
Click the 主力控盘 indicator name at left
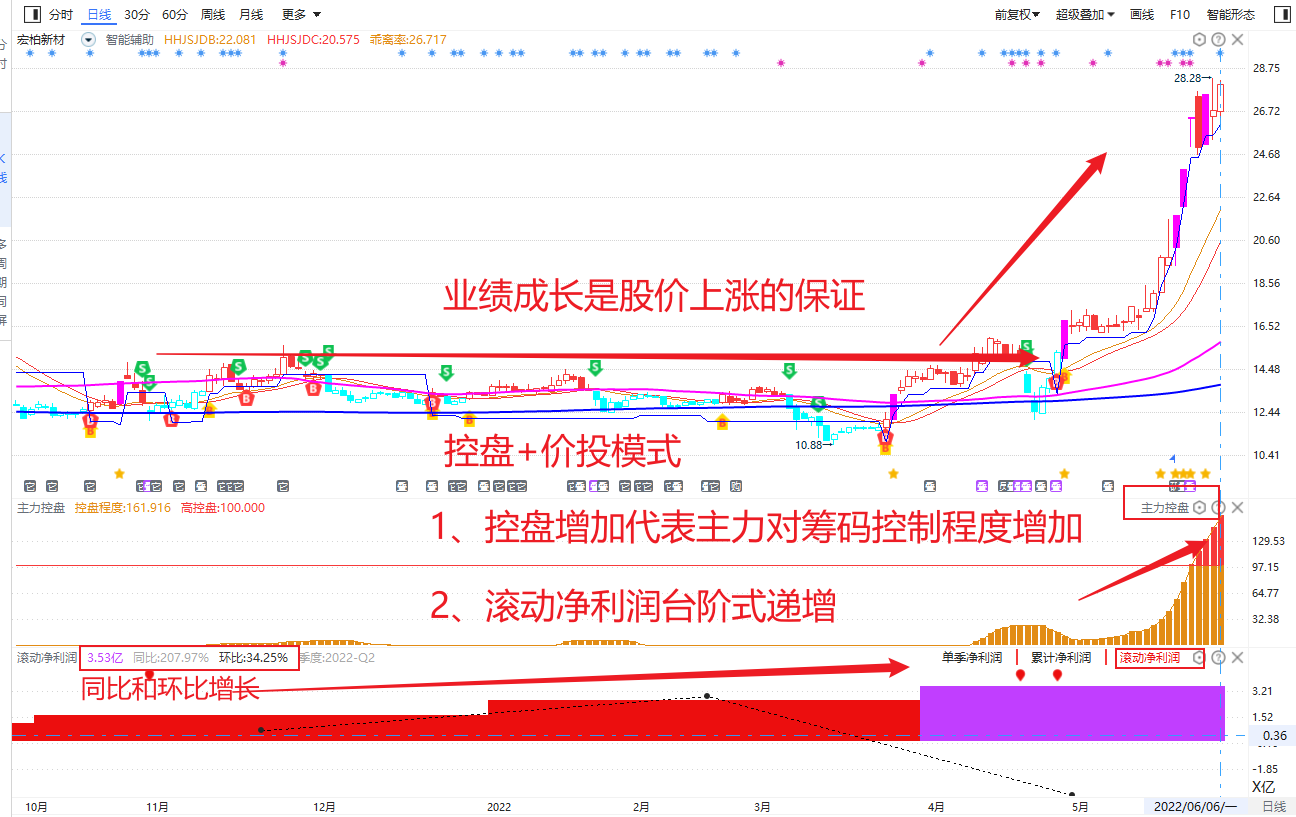pyautogui.click(x=41, y=508)
